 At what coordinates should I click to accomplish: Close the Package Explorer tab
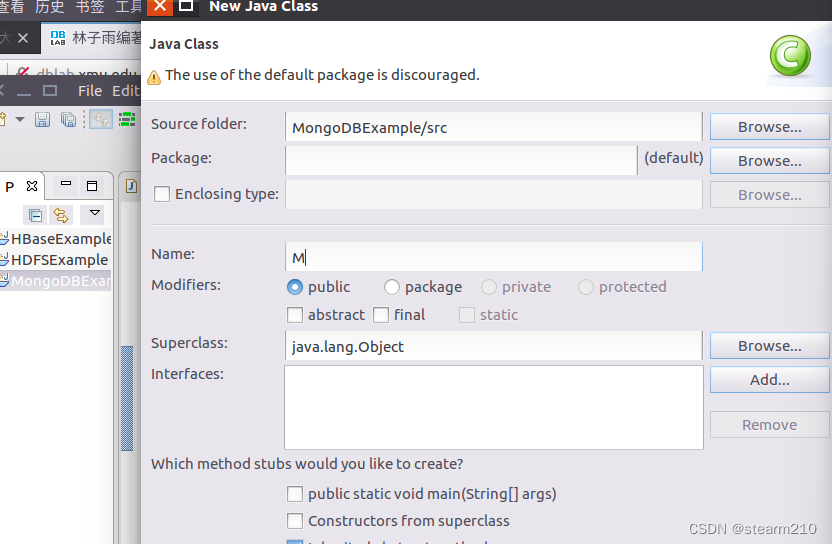(x=31, y=186)
